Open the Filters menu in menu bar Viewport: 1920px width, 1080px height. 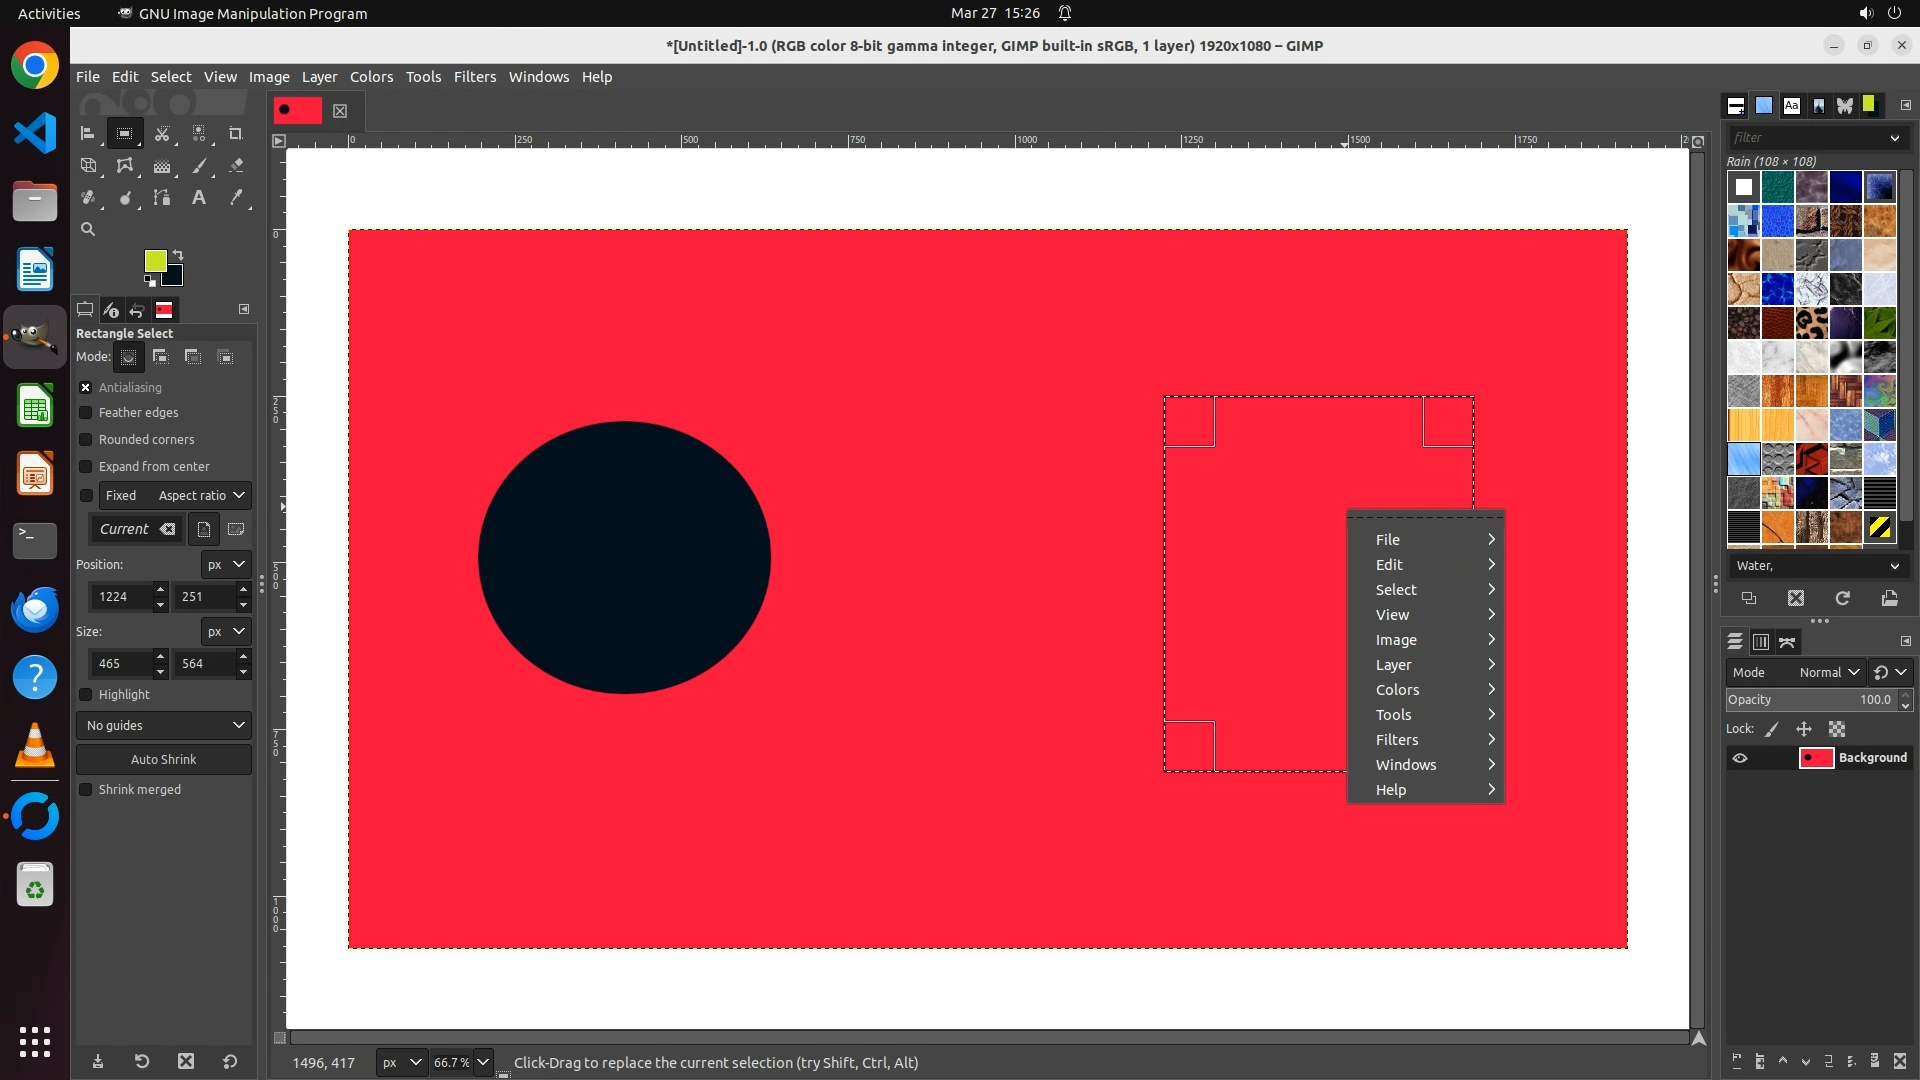[474, 77]
